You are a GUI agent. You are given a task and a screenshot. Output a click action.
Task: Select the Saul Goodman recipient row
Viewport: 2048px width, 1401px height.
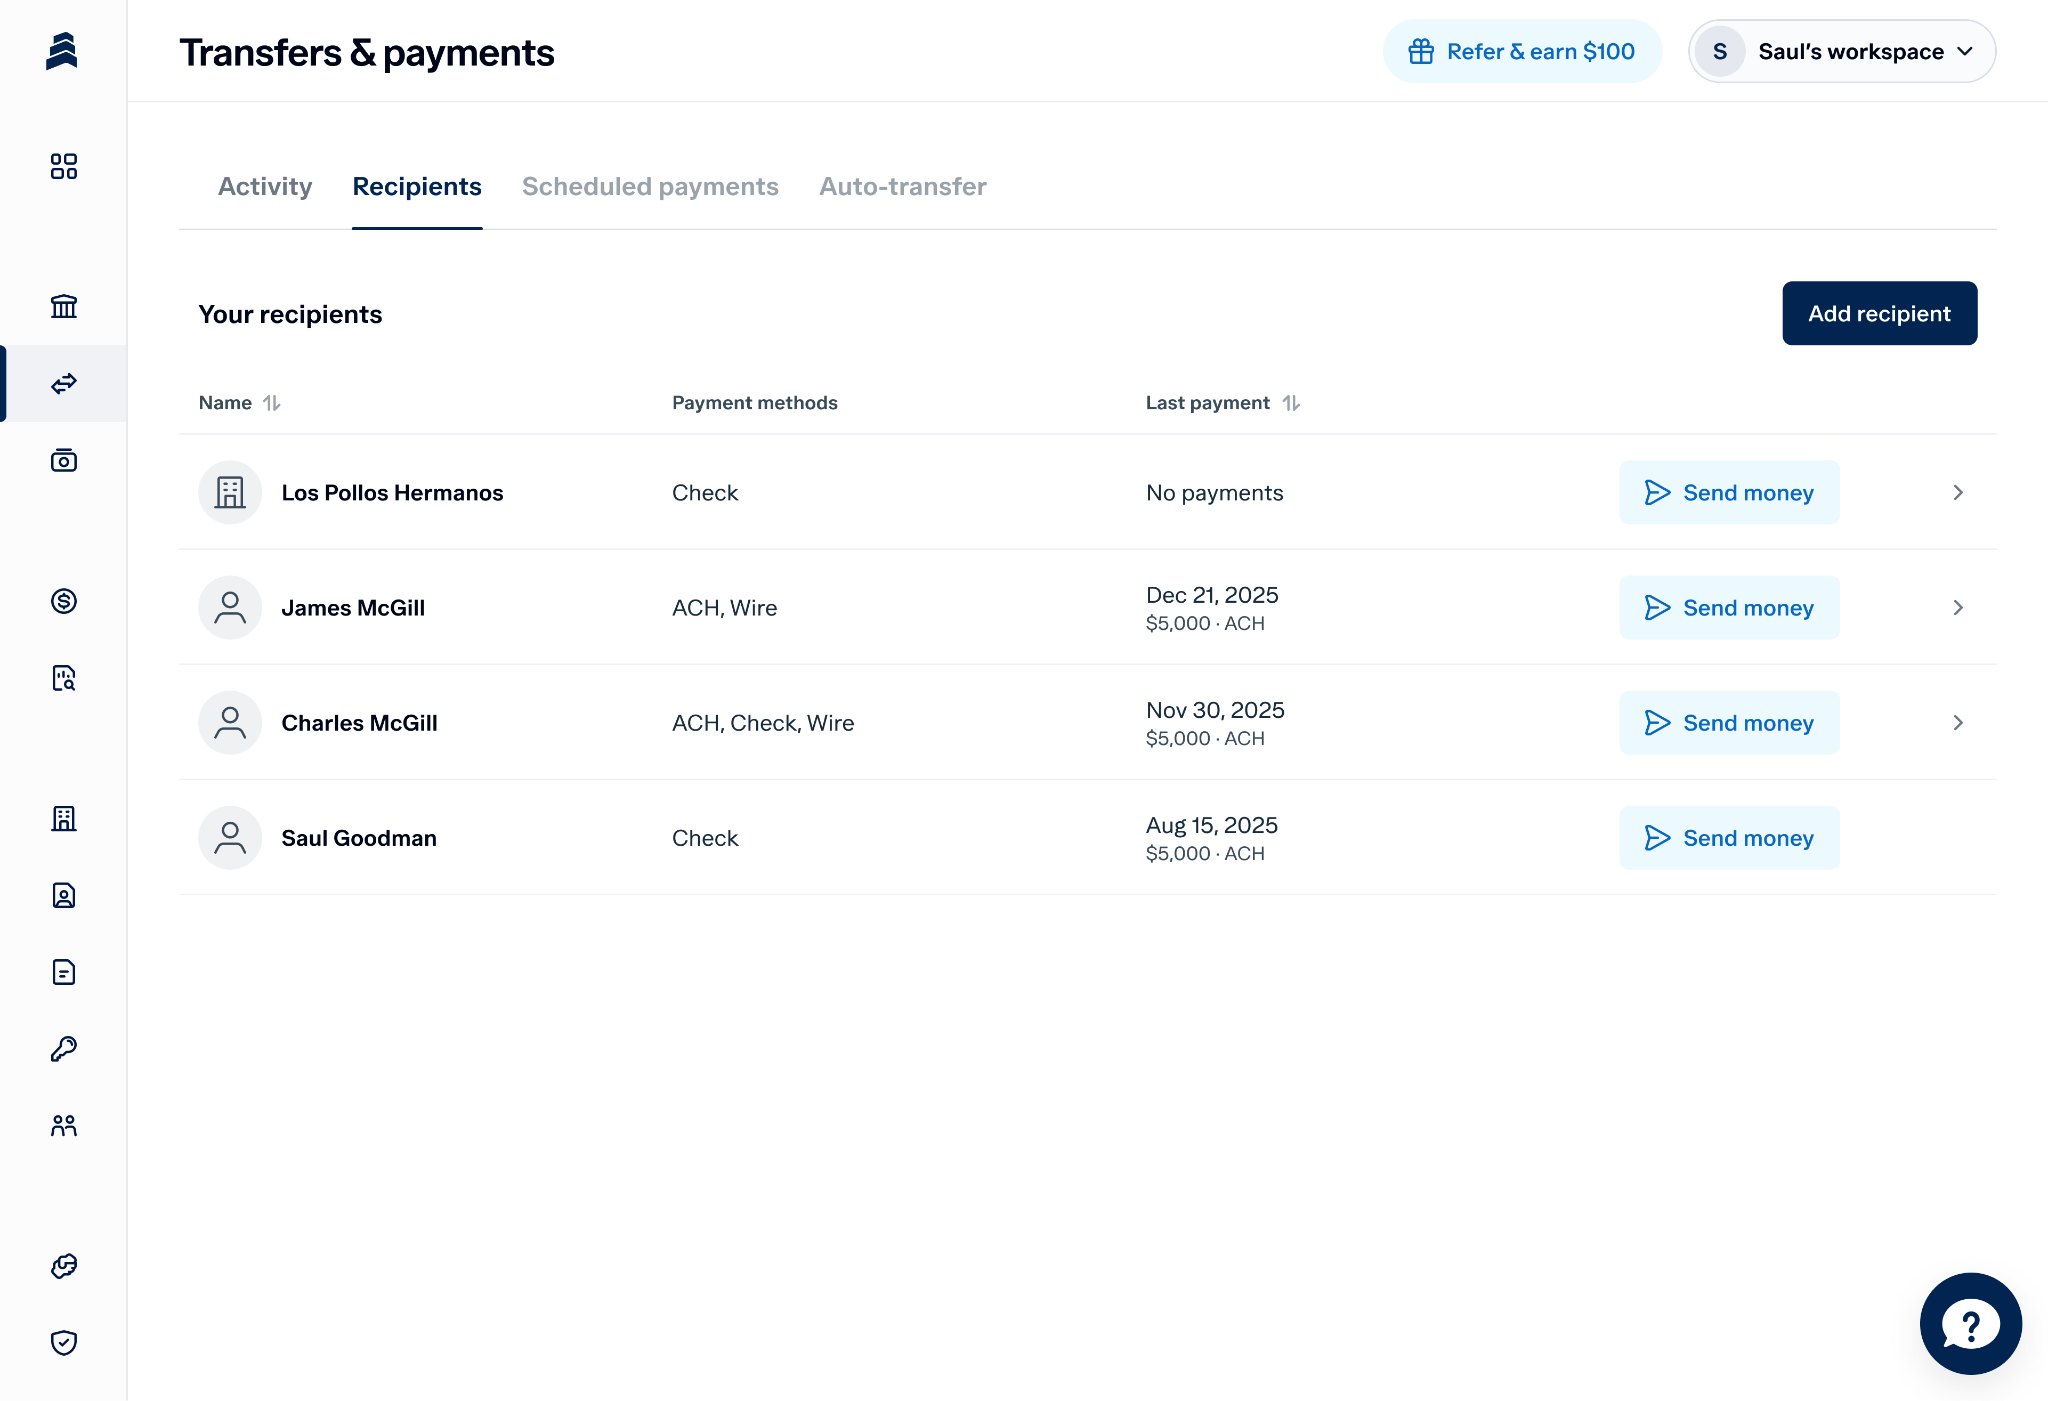[x=359, y=838]
